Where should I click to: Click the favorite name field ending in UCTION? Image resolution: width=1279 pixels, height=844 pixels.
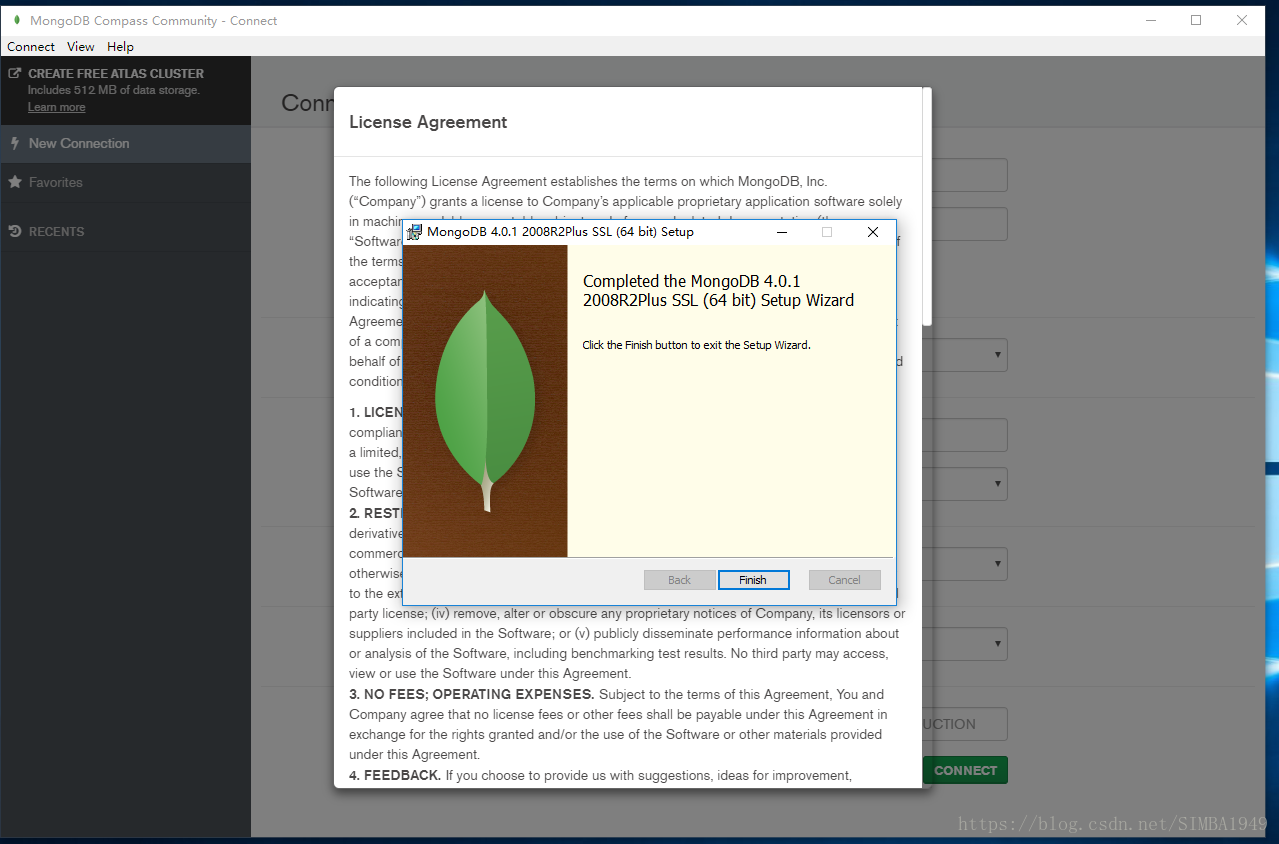tap(965, 724)
